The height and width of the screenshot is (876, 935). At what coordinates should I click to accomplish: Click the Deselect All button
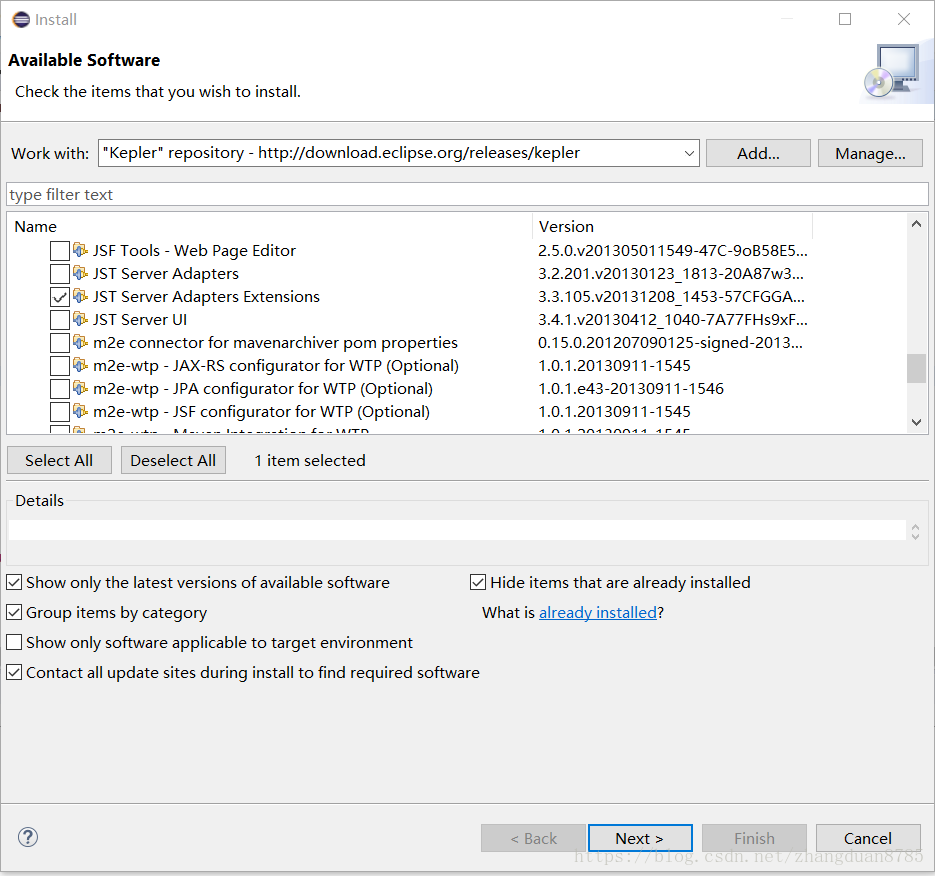173,460
